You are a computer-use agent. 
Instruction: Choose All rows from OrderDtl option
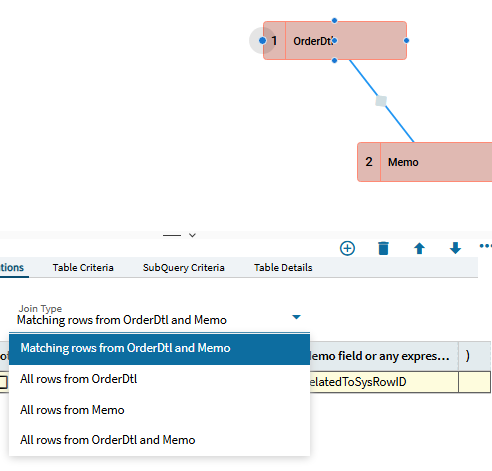click(x=159, y=379)
